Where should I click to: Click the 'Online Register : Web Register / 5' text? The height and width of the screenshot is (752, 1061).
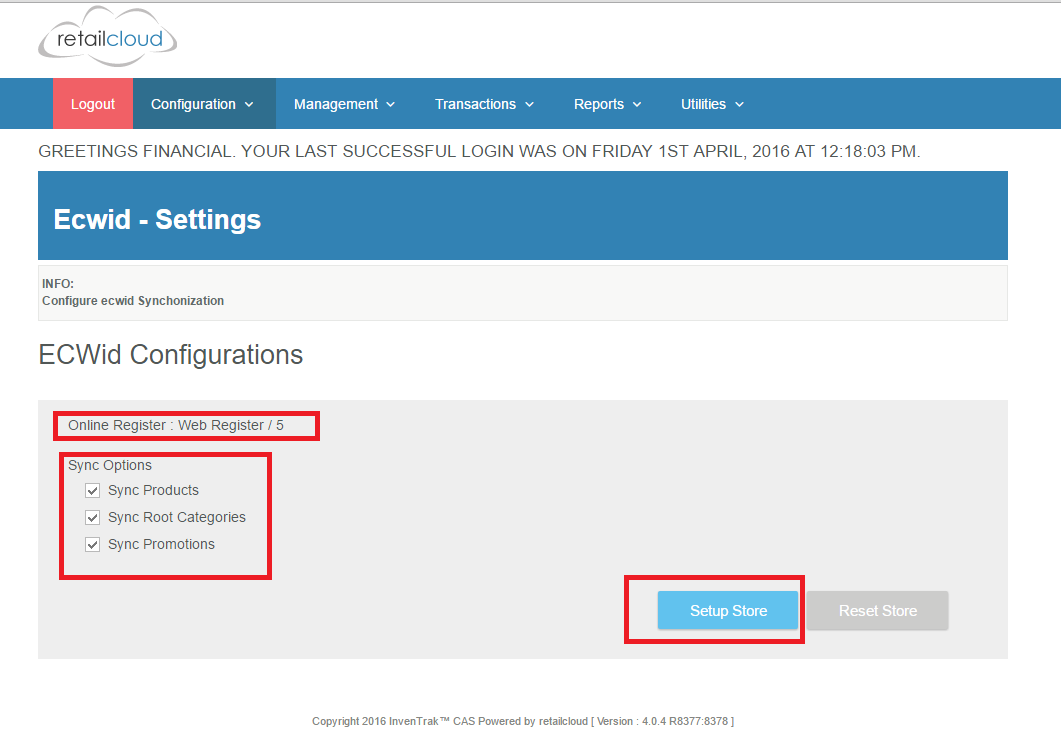click(176, 425)
